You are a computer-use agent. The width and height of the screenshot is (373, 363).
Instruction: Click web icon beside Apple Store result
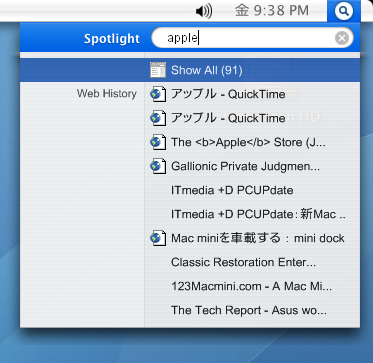[x=158, y=142]
